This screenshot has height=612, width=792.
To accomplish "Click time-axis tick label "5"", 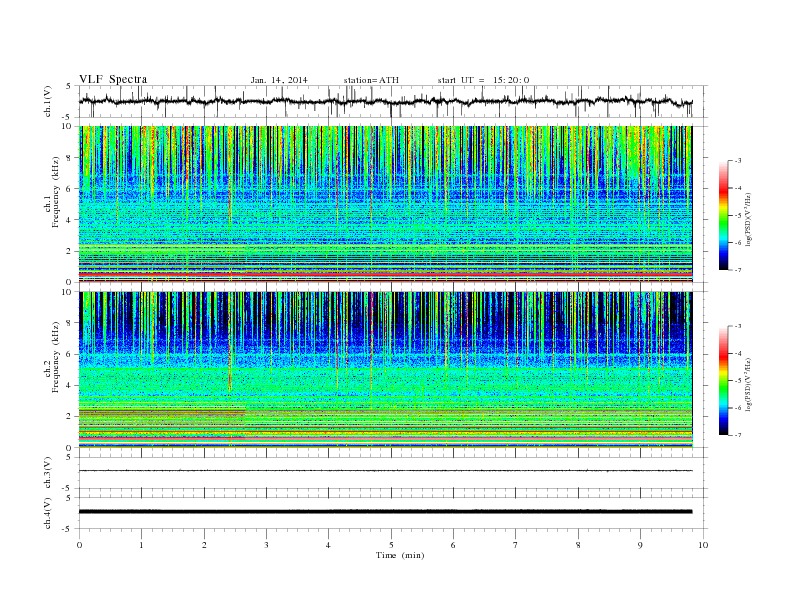I will 391,545.
